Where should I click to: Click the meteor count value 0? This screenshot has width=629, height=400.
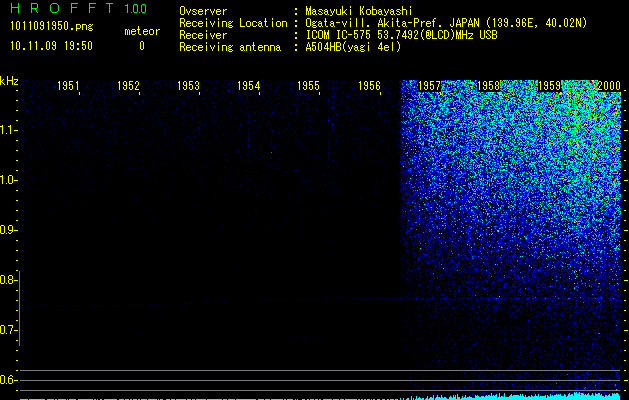tap(142, 46)
